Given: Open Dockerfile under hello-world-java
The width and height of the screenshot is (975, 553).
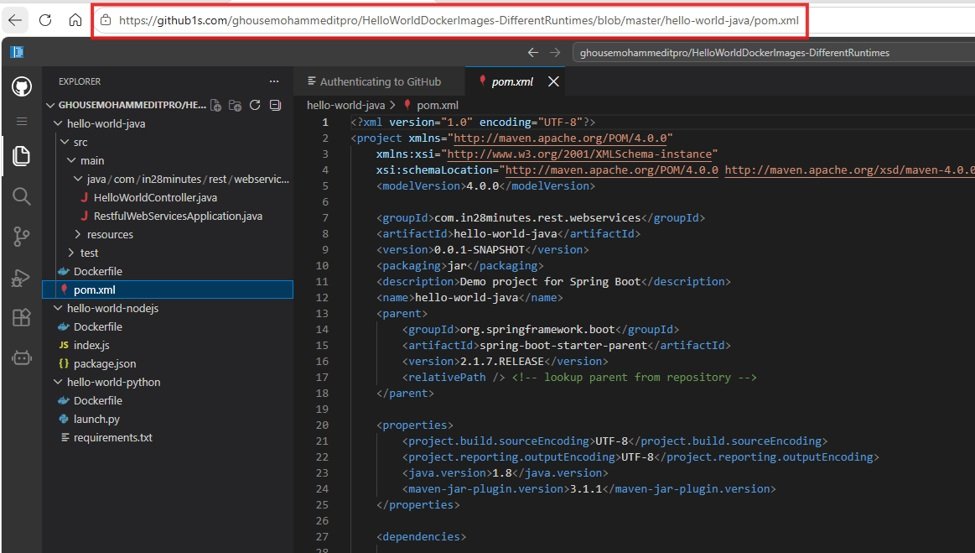Looking at the screenshot, I should (x=98, y=271).
